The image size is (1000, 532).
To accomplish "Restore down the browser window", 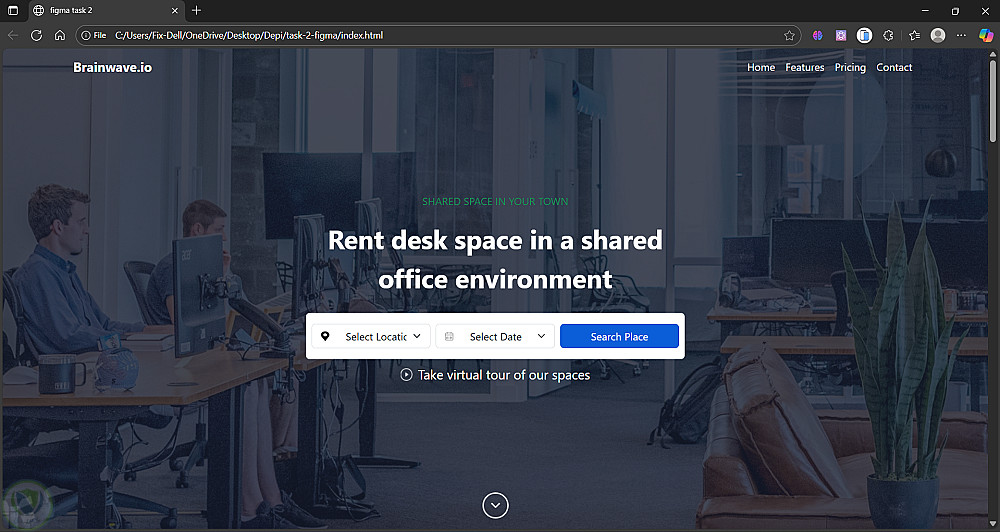I will 955,11.
